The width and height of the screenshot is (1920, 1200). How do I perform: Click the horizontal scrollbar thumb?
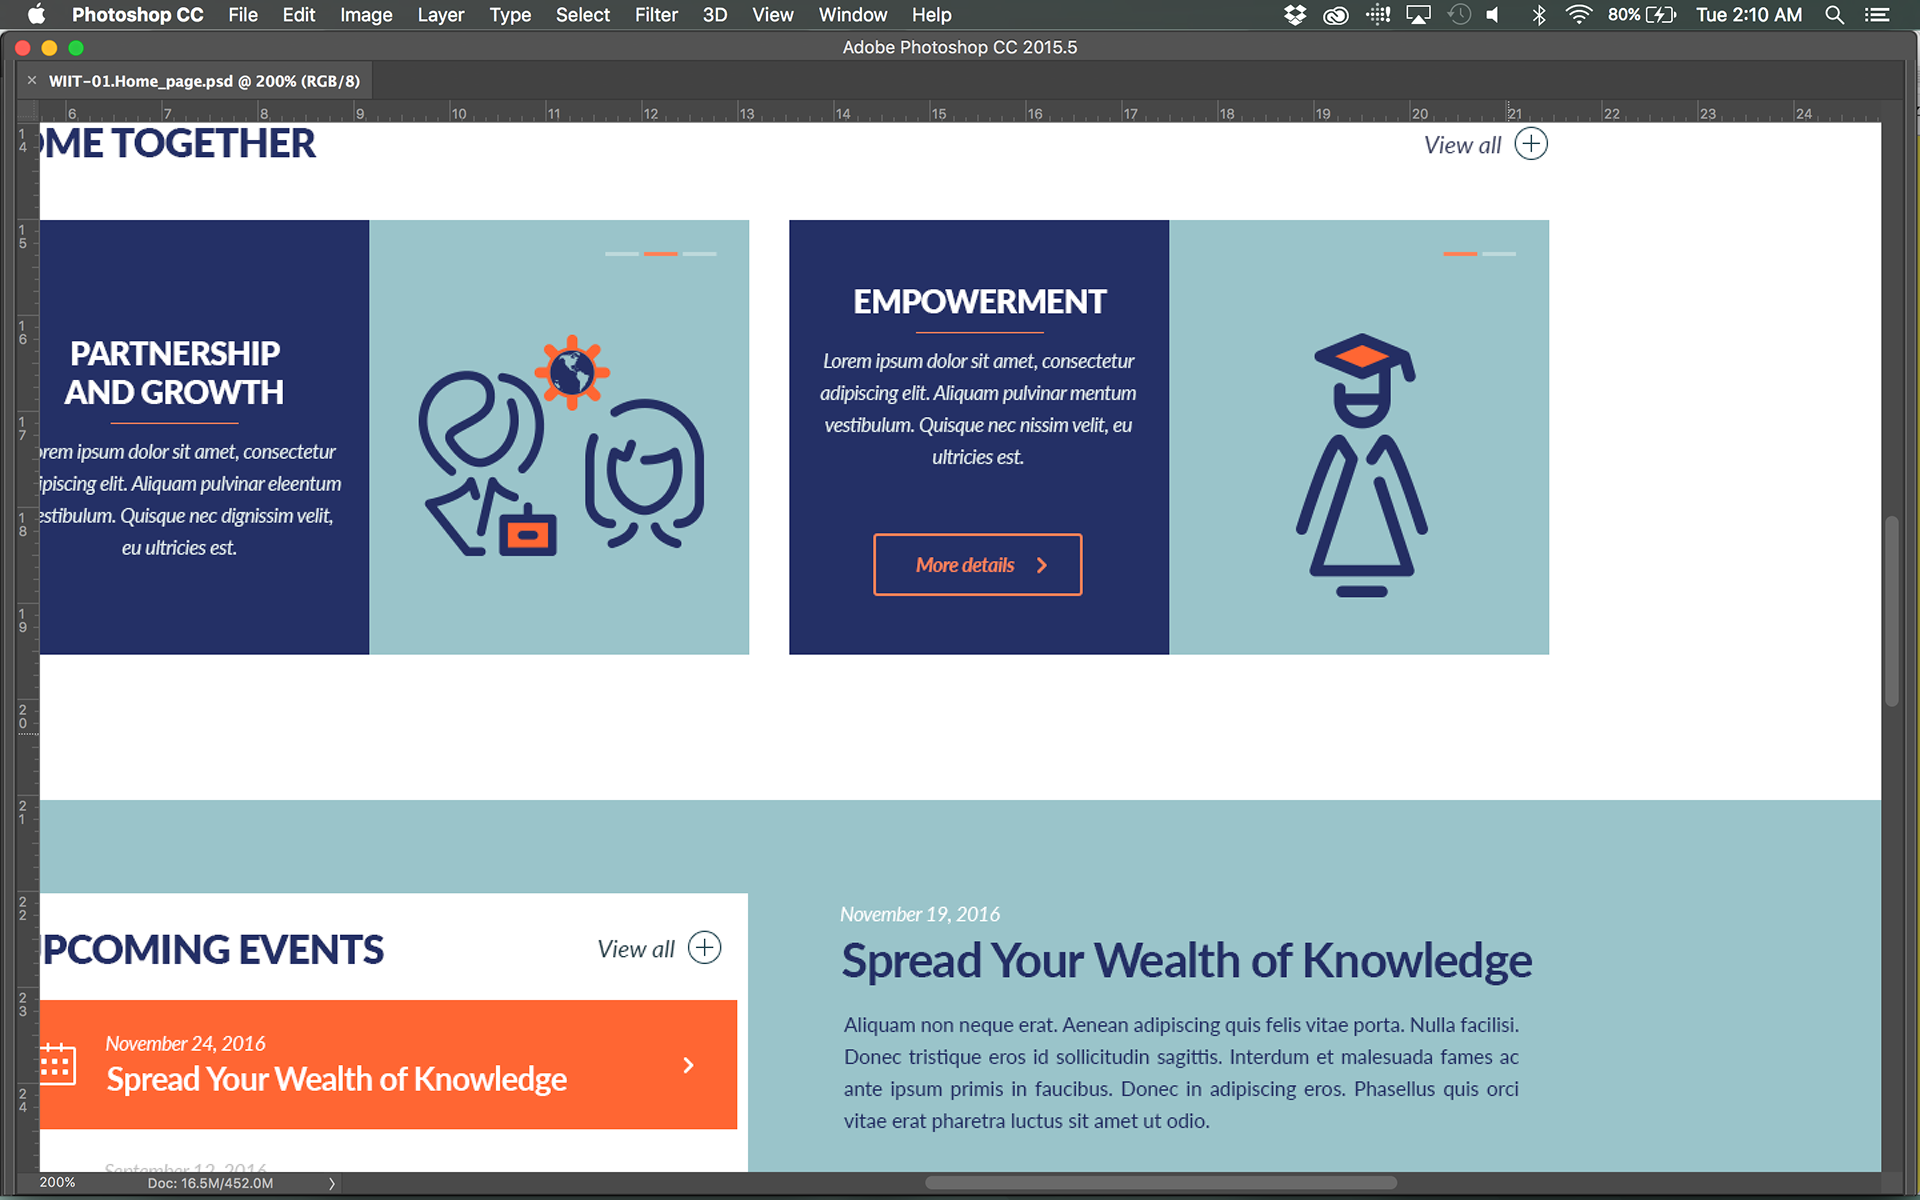pos(1160,1183)
